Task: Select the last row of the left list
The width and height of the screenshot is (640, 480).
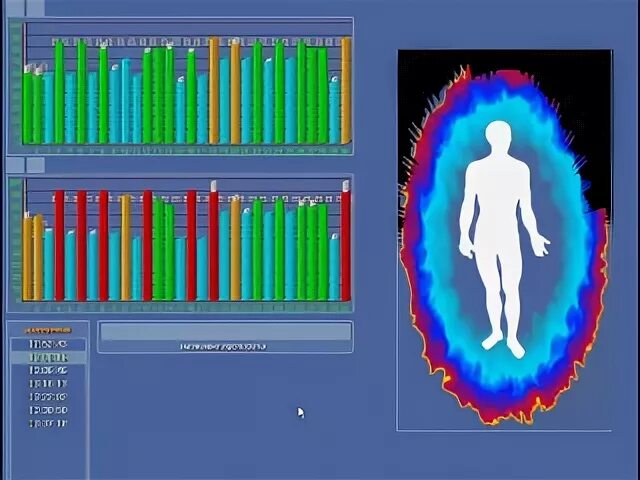Action: [x=48, y=423]
